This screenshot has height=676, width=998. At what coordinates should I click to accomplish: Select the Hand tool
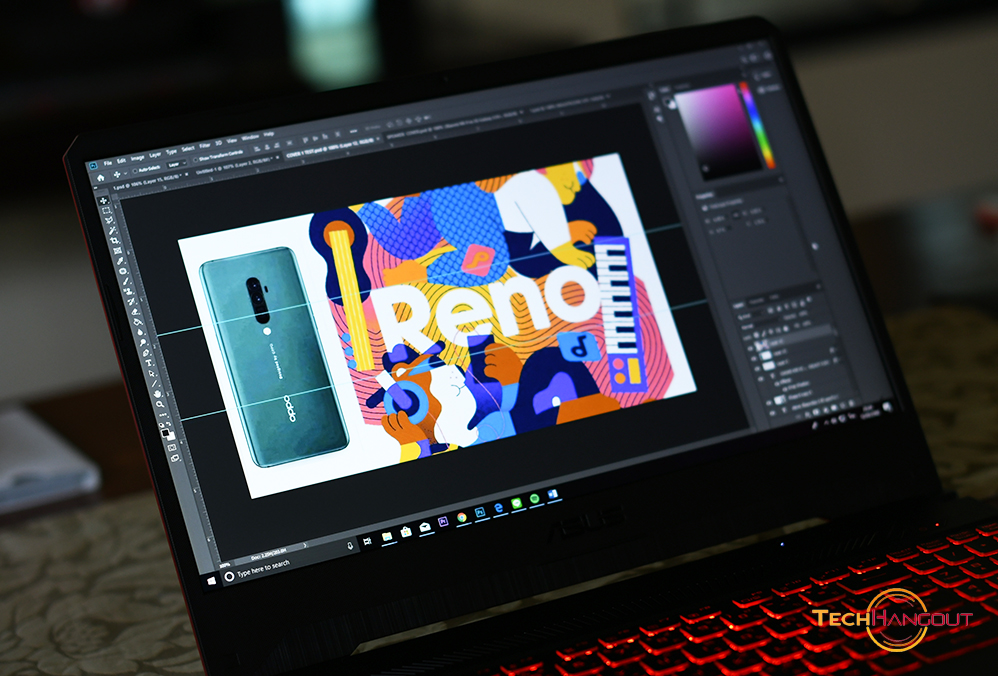point(157,394)
